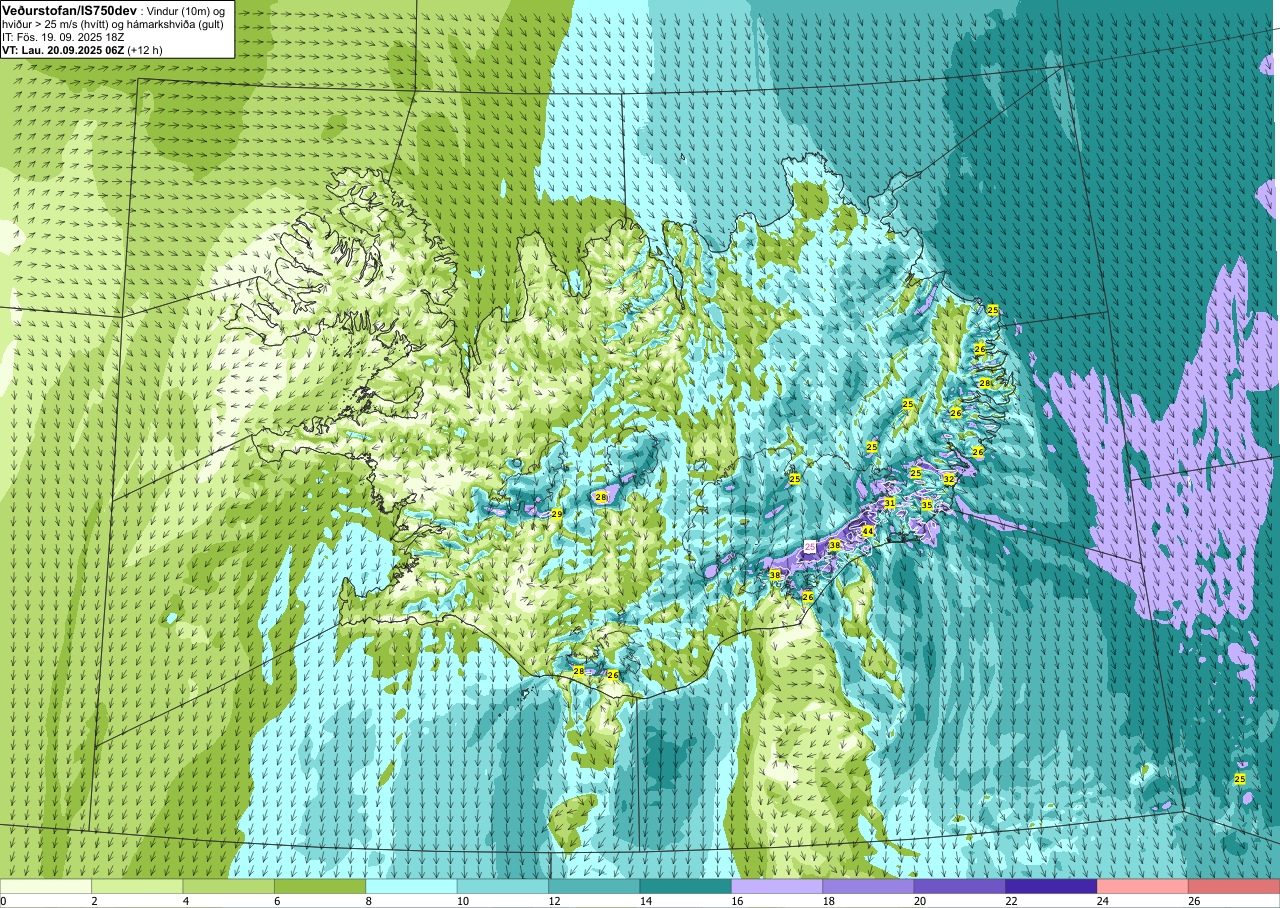Click the legend scale label 22
1280x908 pixels.
[1012, 901]
